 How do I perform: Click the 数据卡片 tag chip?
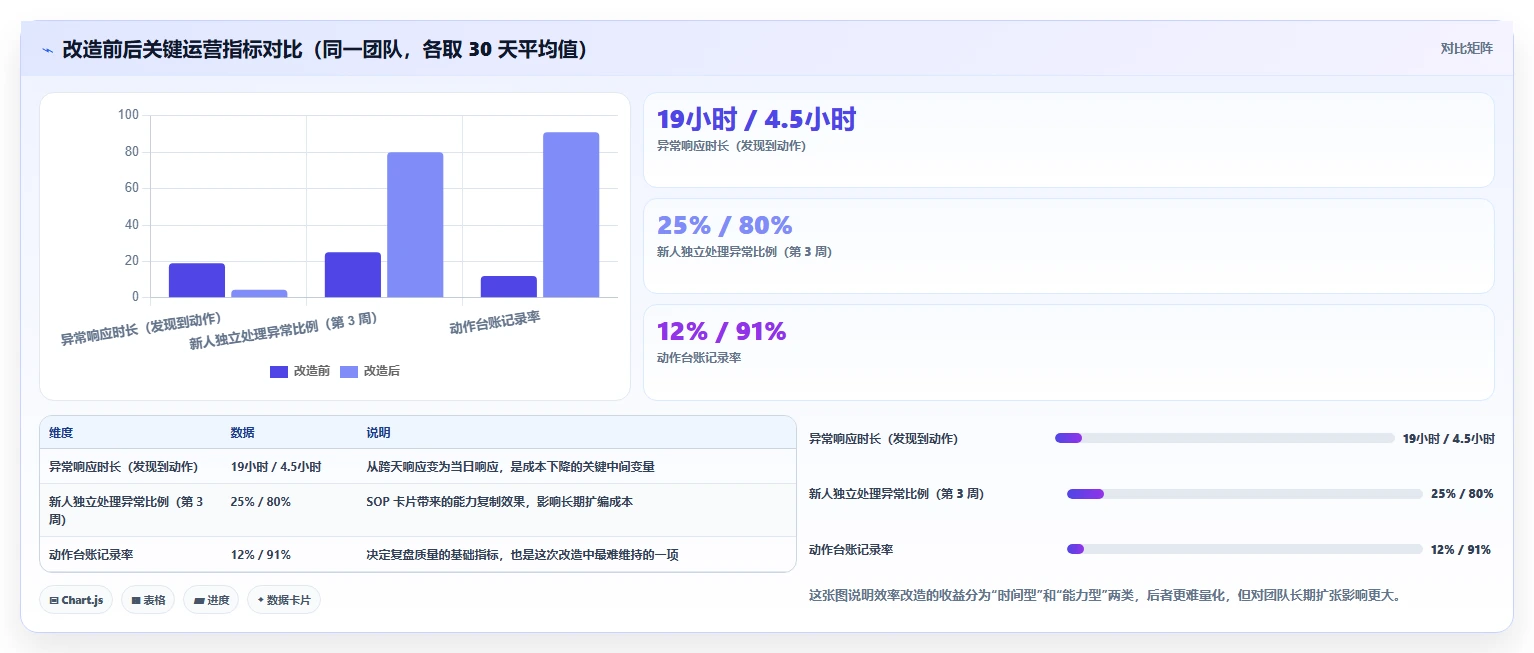tap(284, 600)
